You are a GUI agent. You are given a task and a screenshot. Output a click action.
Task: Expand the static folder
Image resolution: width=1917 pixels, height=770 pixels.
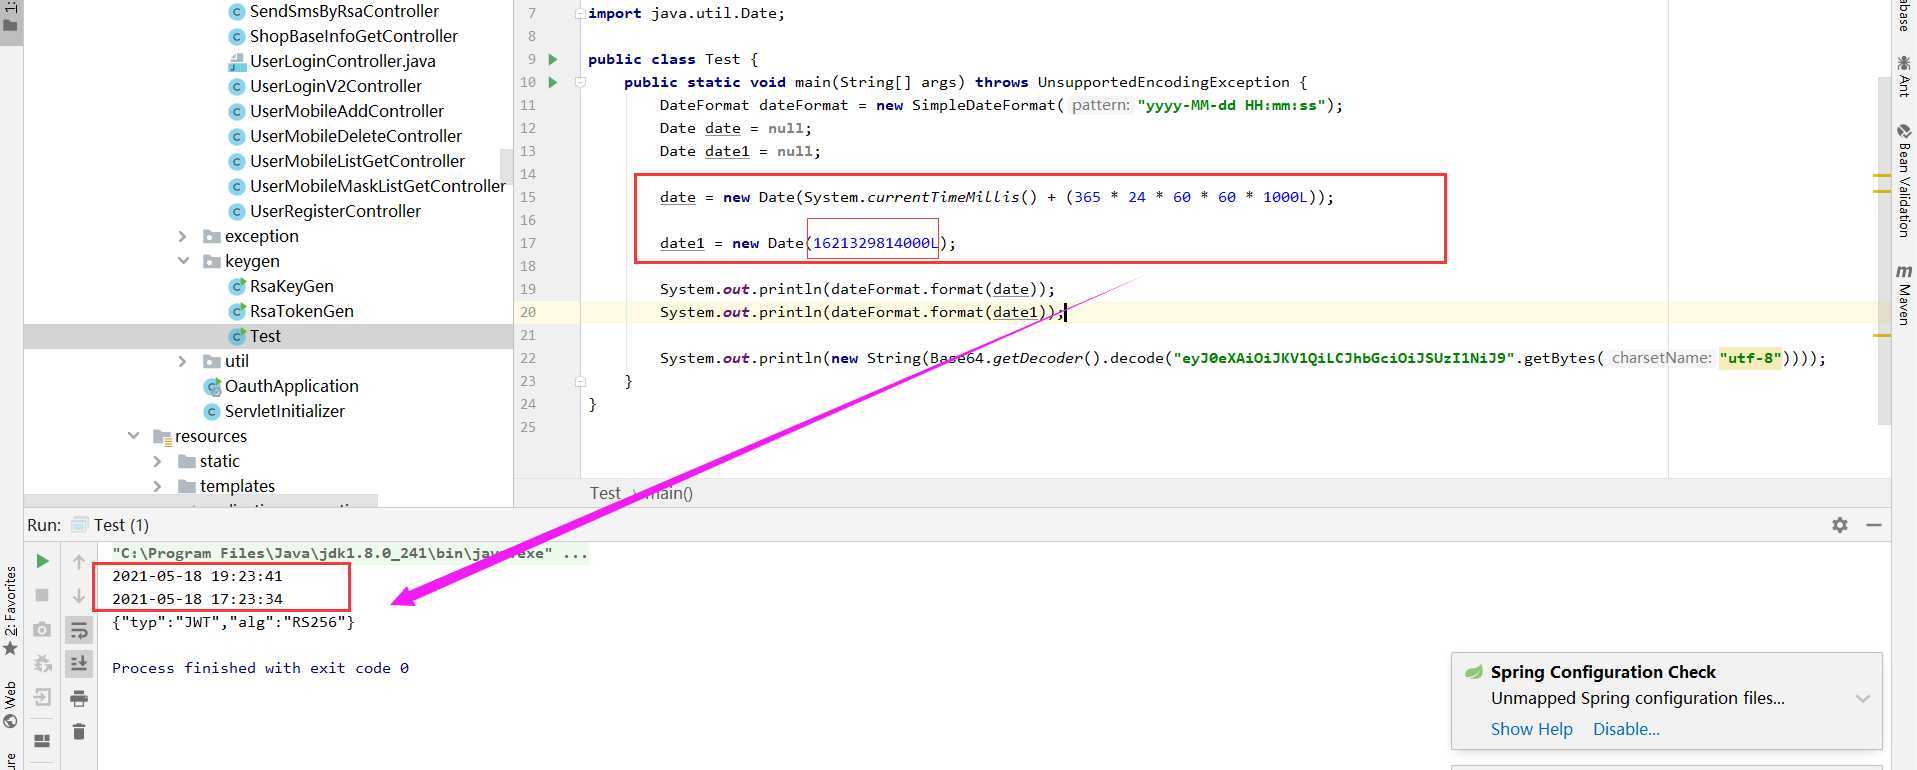(x=157, y=461)
